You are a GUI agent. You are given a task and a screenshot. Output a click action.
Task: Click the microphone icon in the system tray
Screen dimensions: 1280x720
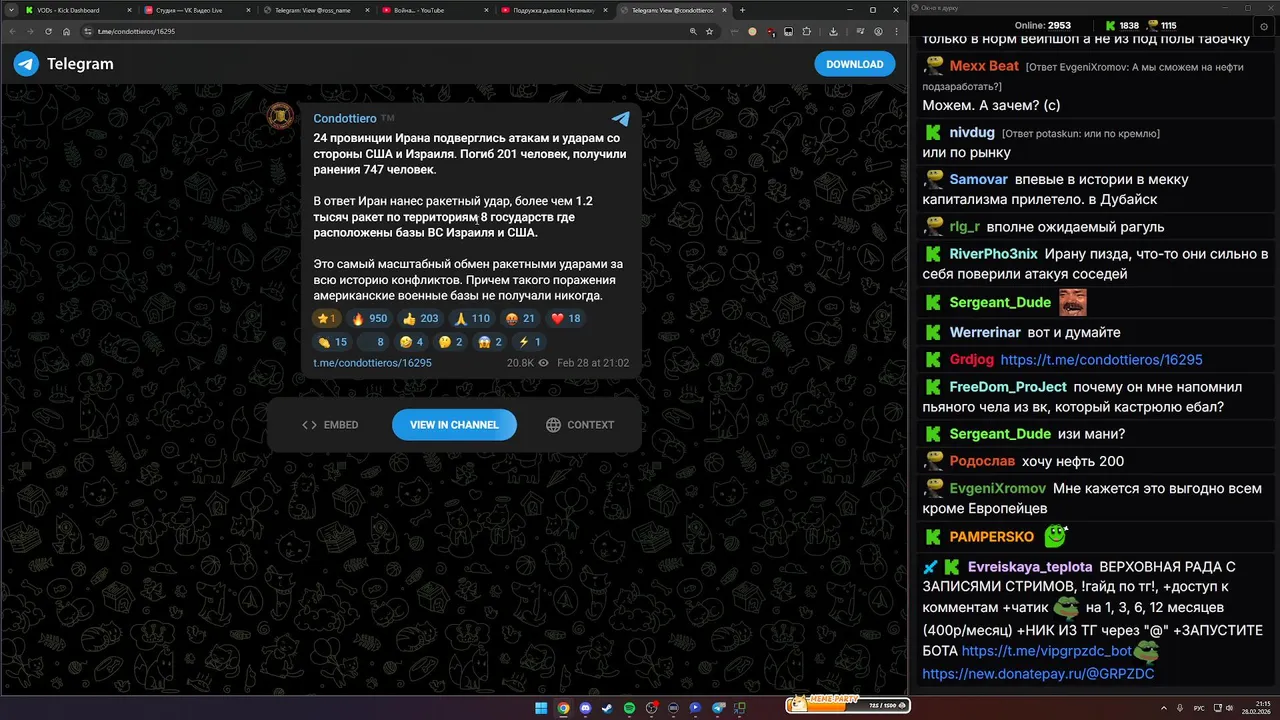pos(1180,707)
